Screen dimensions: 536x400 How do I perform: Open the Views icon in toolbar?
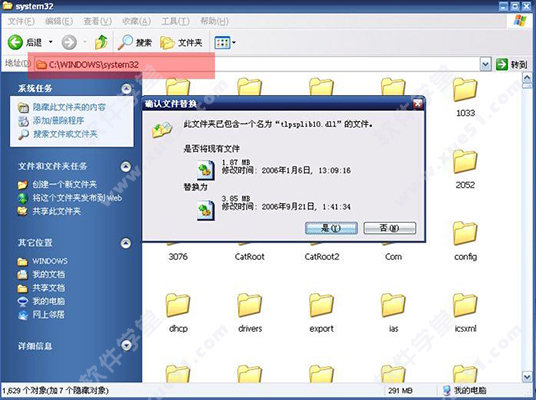[222, 43]
